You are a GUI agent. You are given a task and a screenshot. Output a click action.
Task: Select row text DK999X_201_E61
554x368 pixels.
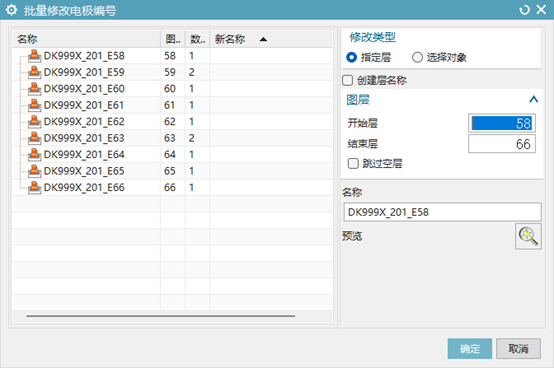click(84, 105)
